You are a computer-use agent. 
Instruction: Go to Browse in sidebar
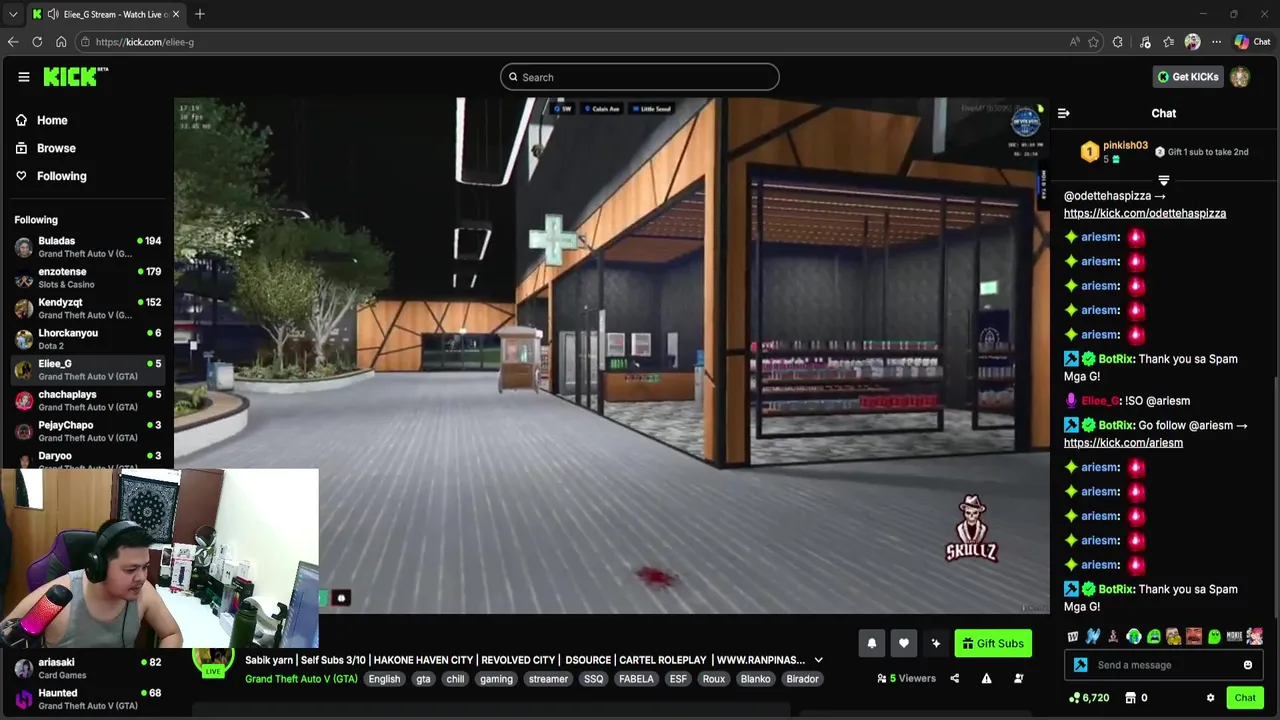pyautogui.click(x=45, y=148)
